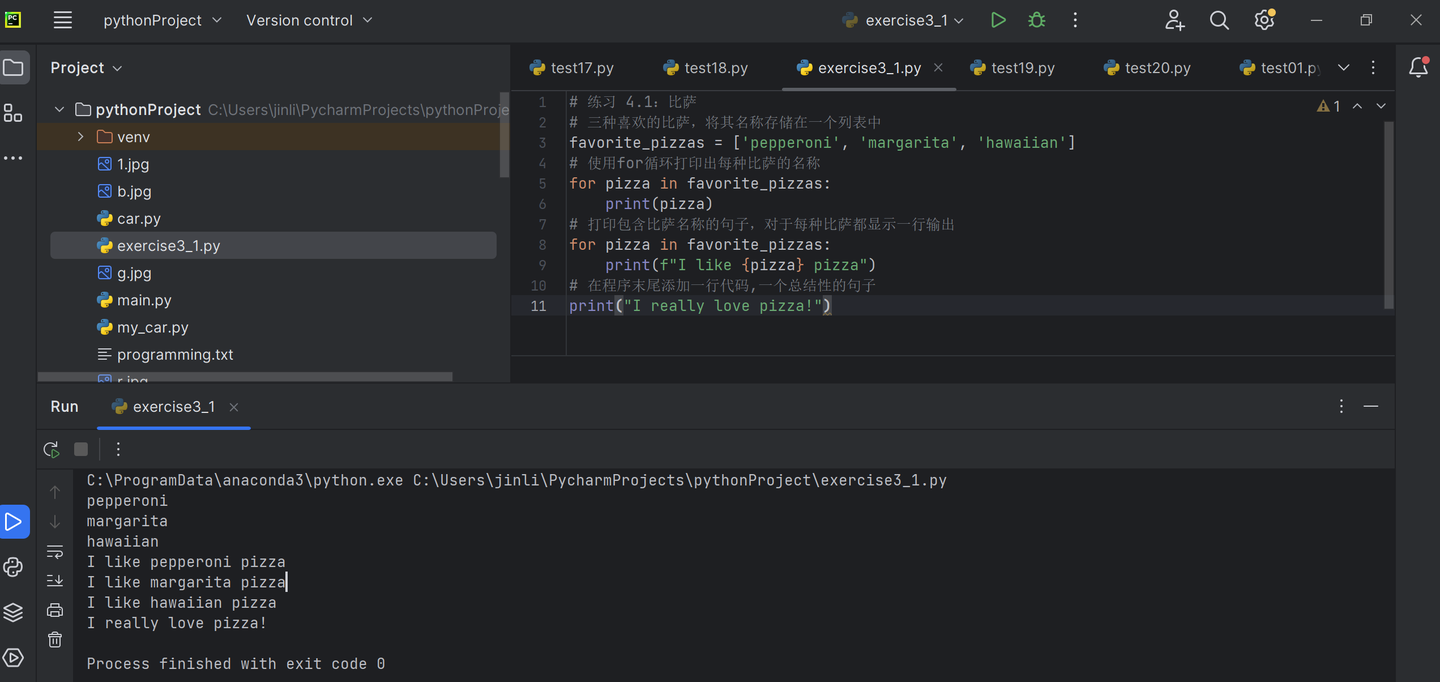Toggle scroll to end of console

[55, 581]
